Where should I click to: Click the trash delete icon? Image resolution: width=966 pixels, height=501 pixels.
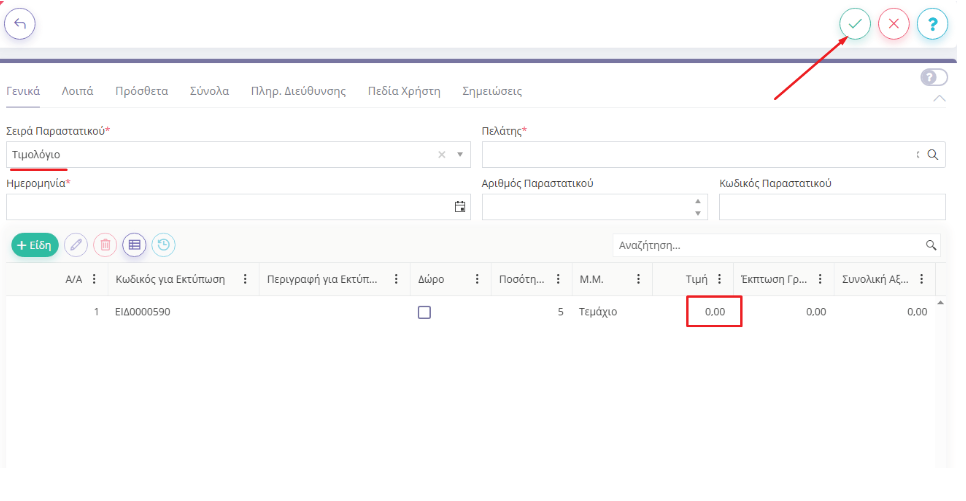point(105,244)
